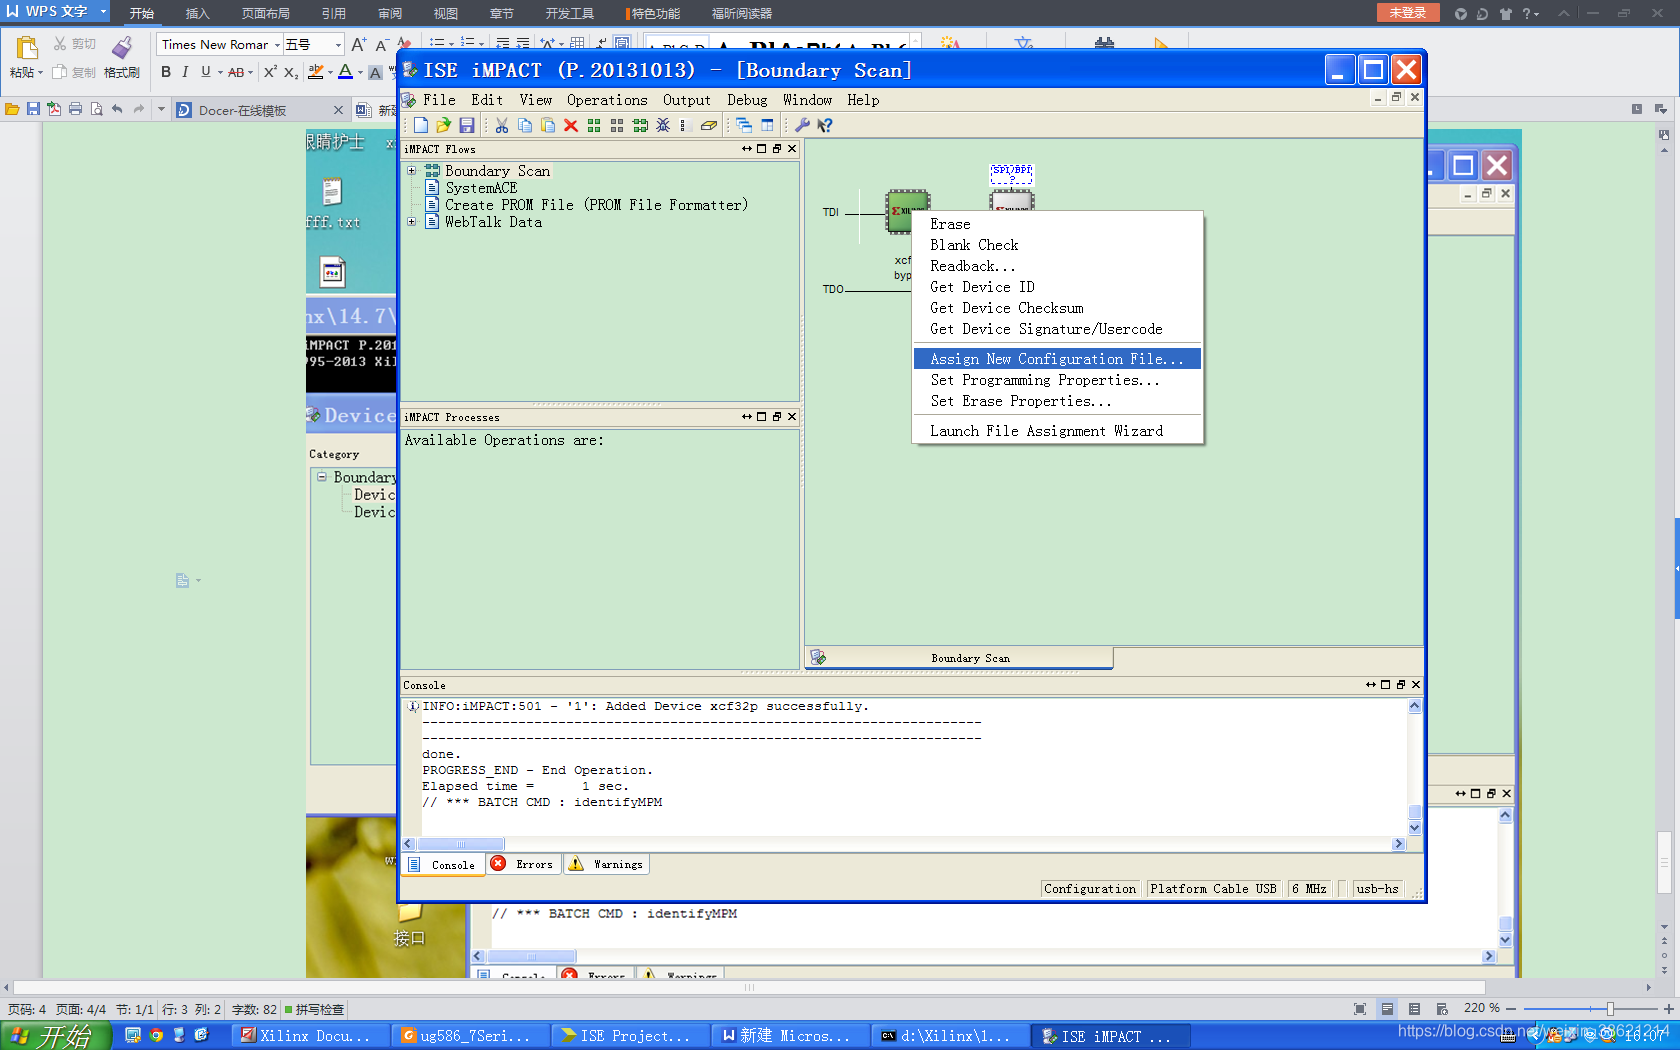Click the bug-shaped Debug Chain icon
This screenshot has height=1050, width=1680.
click(663, 125)
